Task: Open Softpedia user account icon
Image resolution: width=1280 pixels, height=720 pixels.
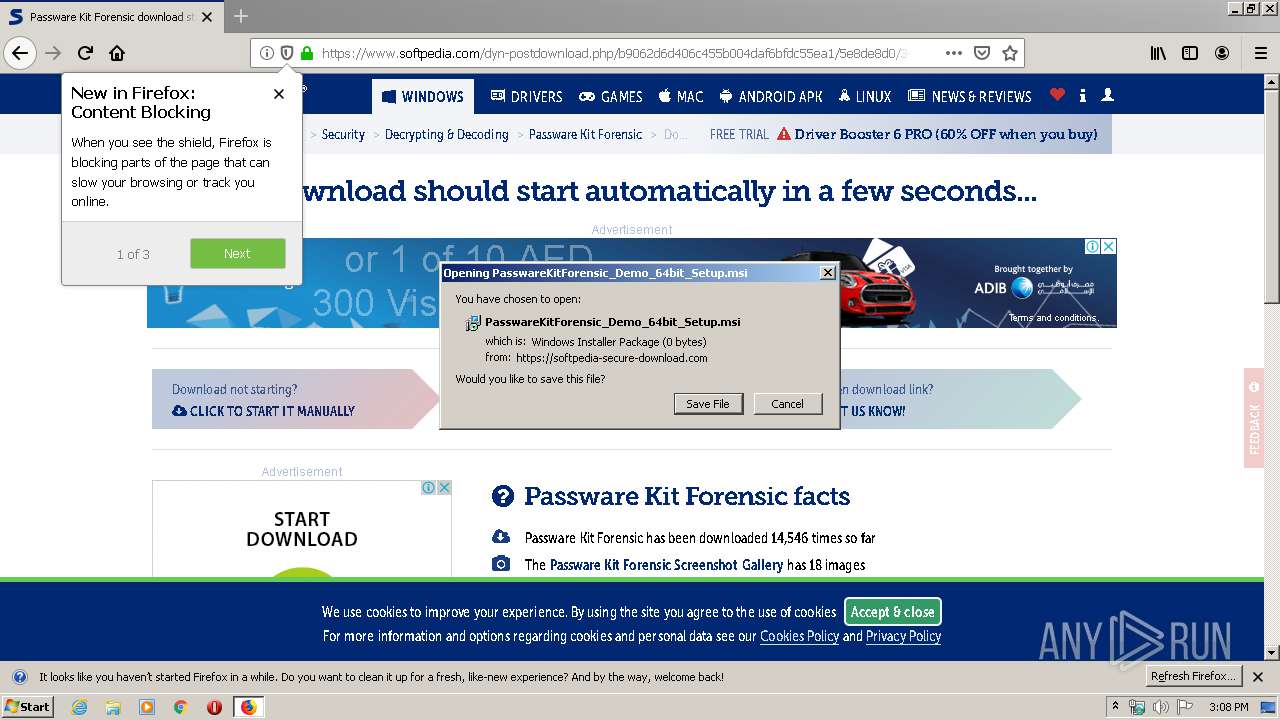Action: [x=1107, y=95]
